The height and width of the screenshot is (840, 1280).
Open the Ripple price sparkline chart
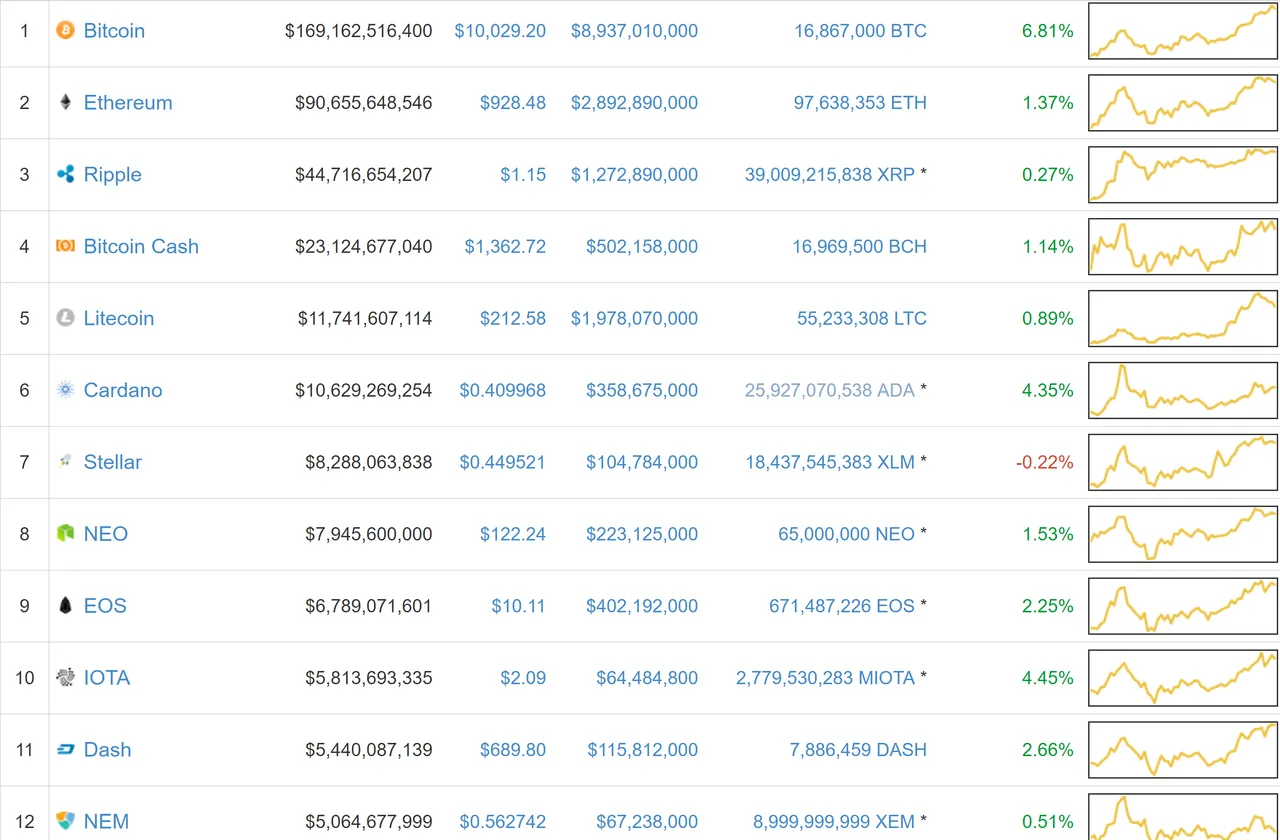click(x=1183, y=175)
